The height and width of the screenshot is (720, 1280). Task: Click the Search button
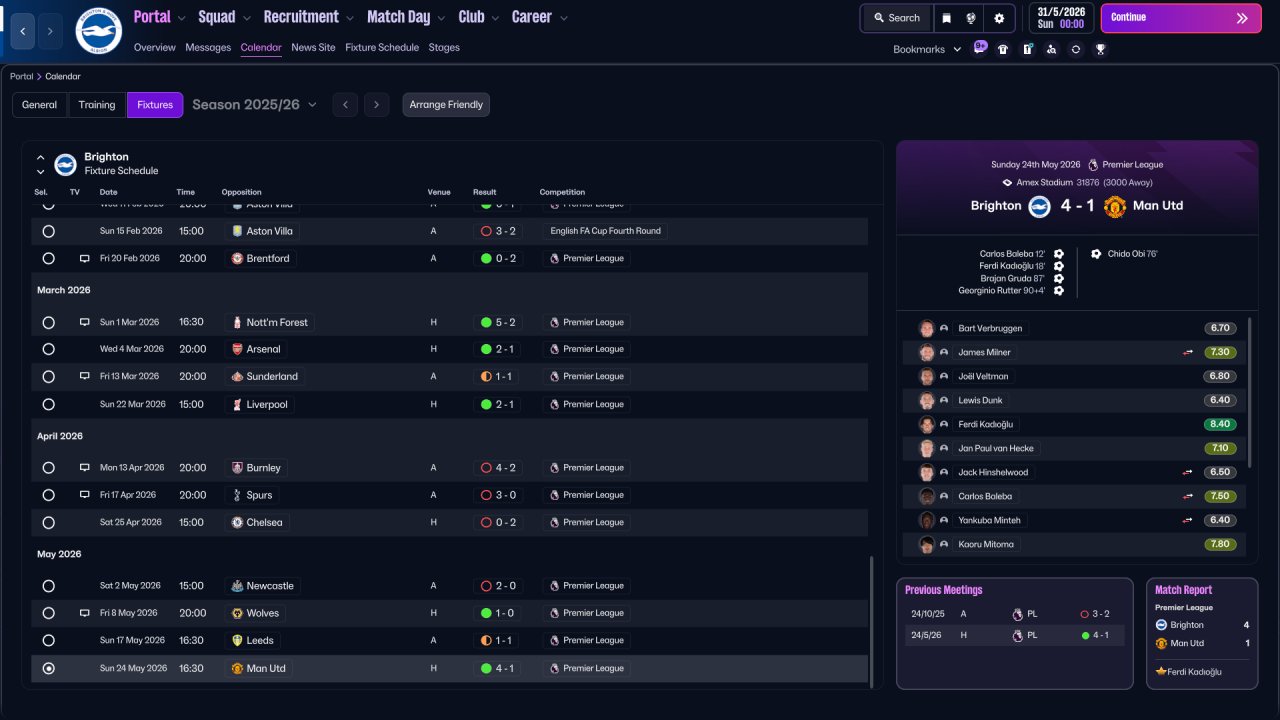896,18
